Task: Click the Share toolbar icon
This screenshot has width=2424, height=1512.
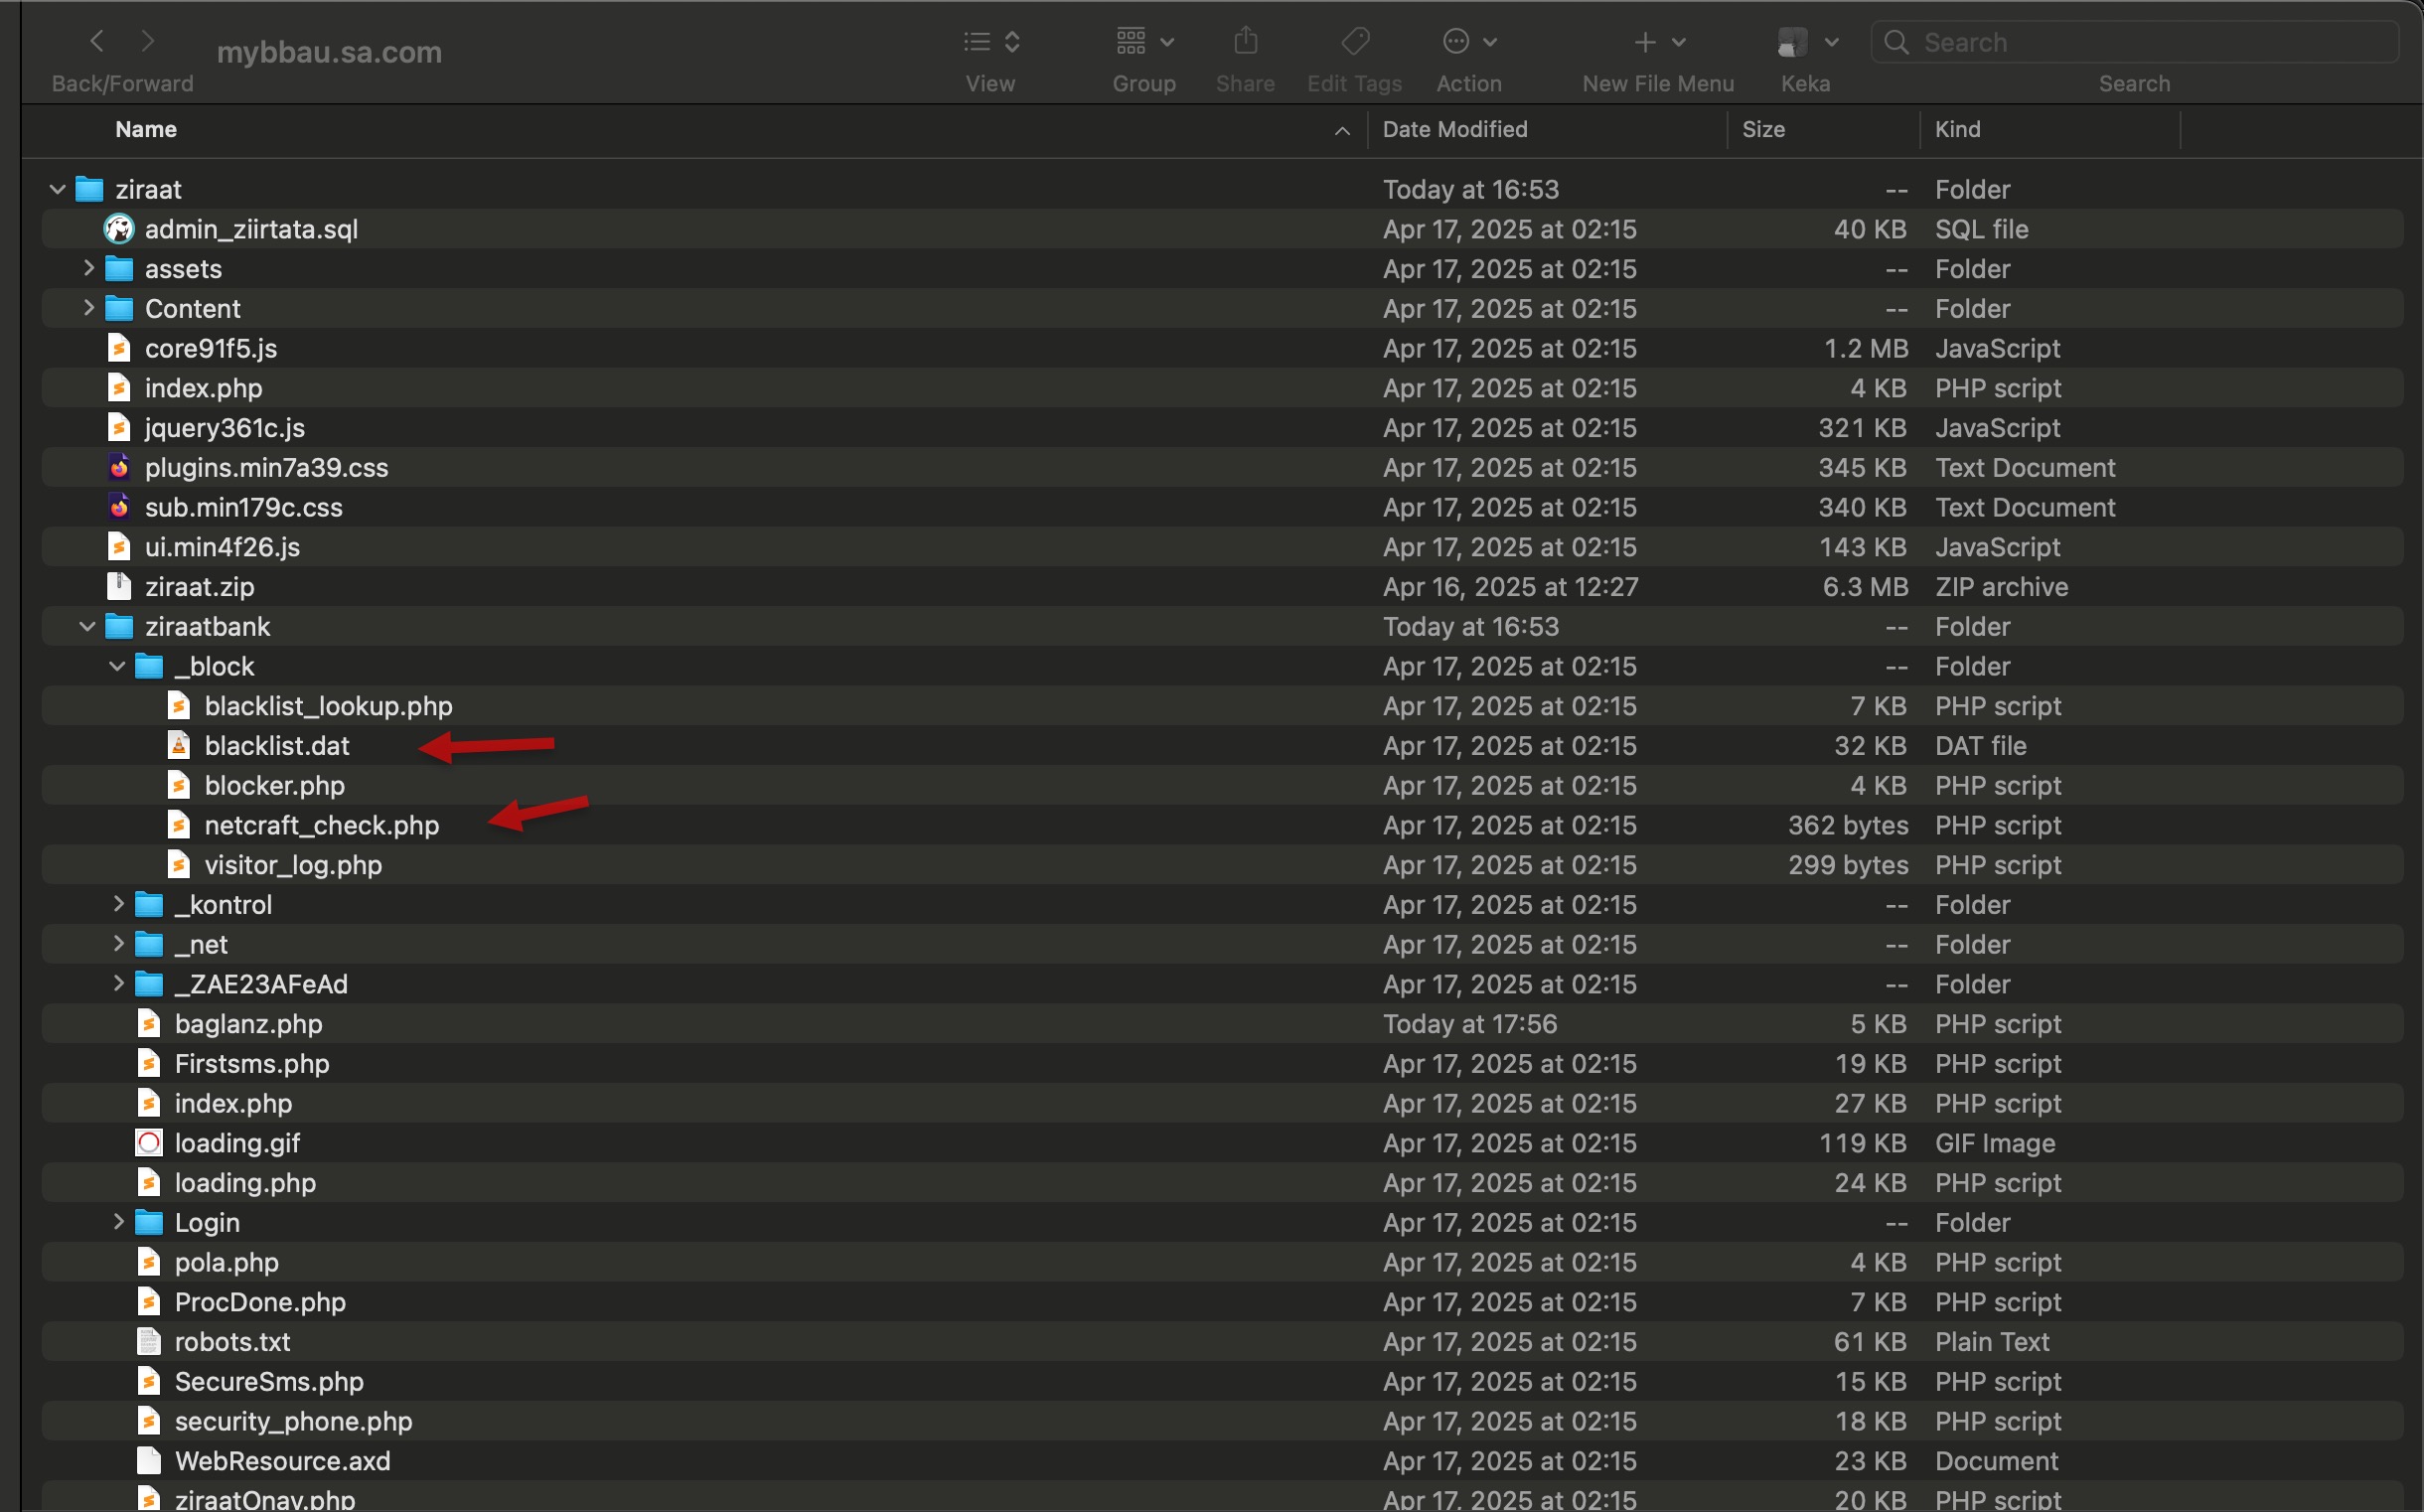Action: click(x=1245, y=41)
